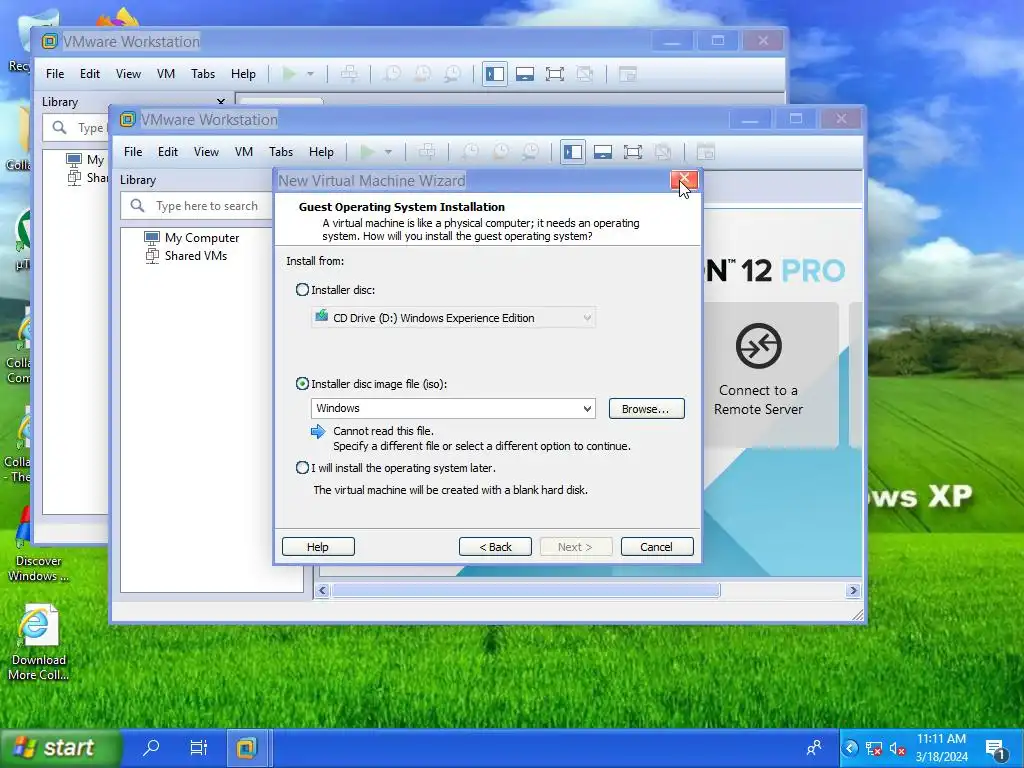Click manage snapshots icon in back window

[453, 74]
